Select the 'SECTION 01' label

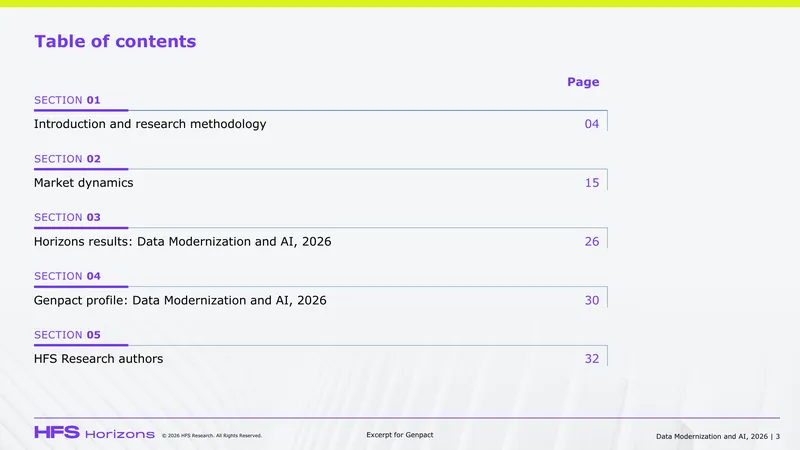point(67,100)
